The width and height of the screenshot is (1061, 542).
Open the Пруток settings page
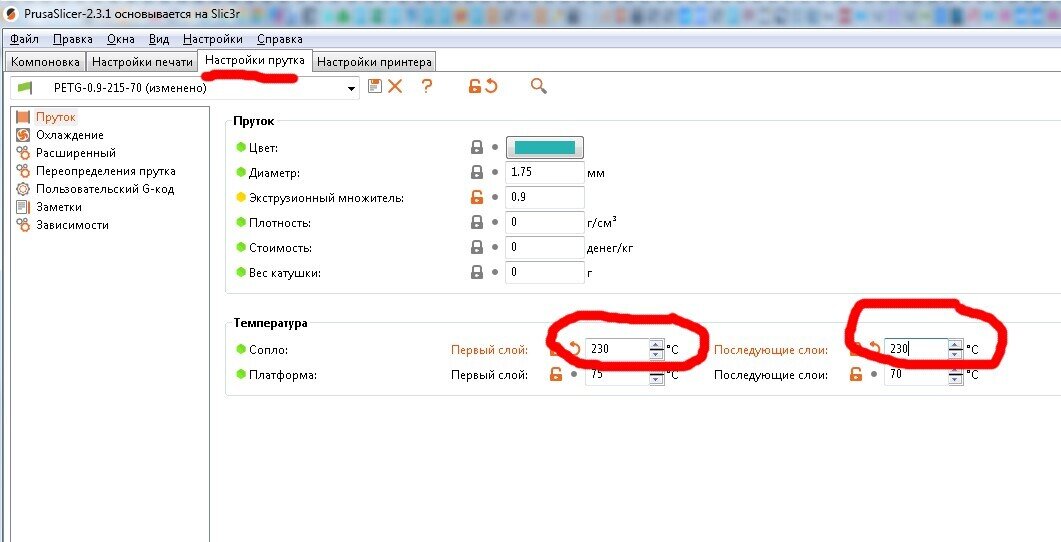tap(55, 117)
